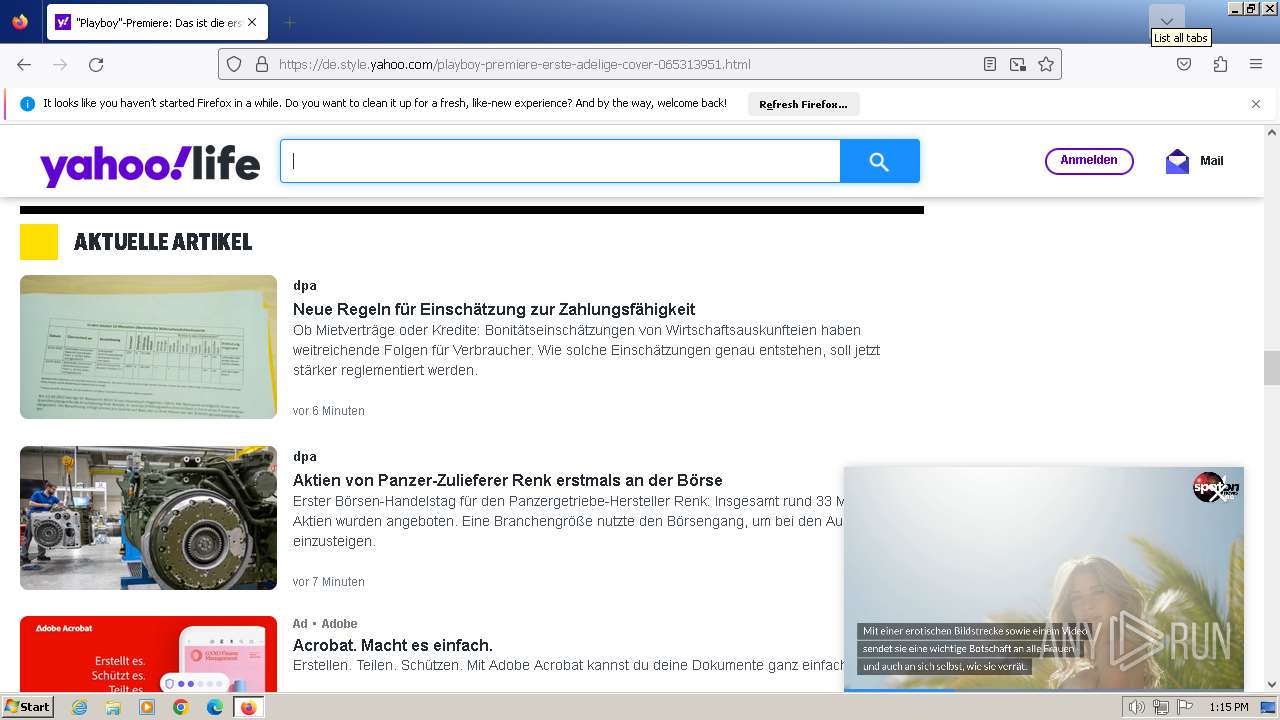Click the AKTUELLE ARTIKEL heading

coord(163,242)
